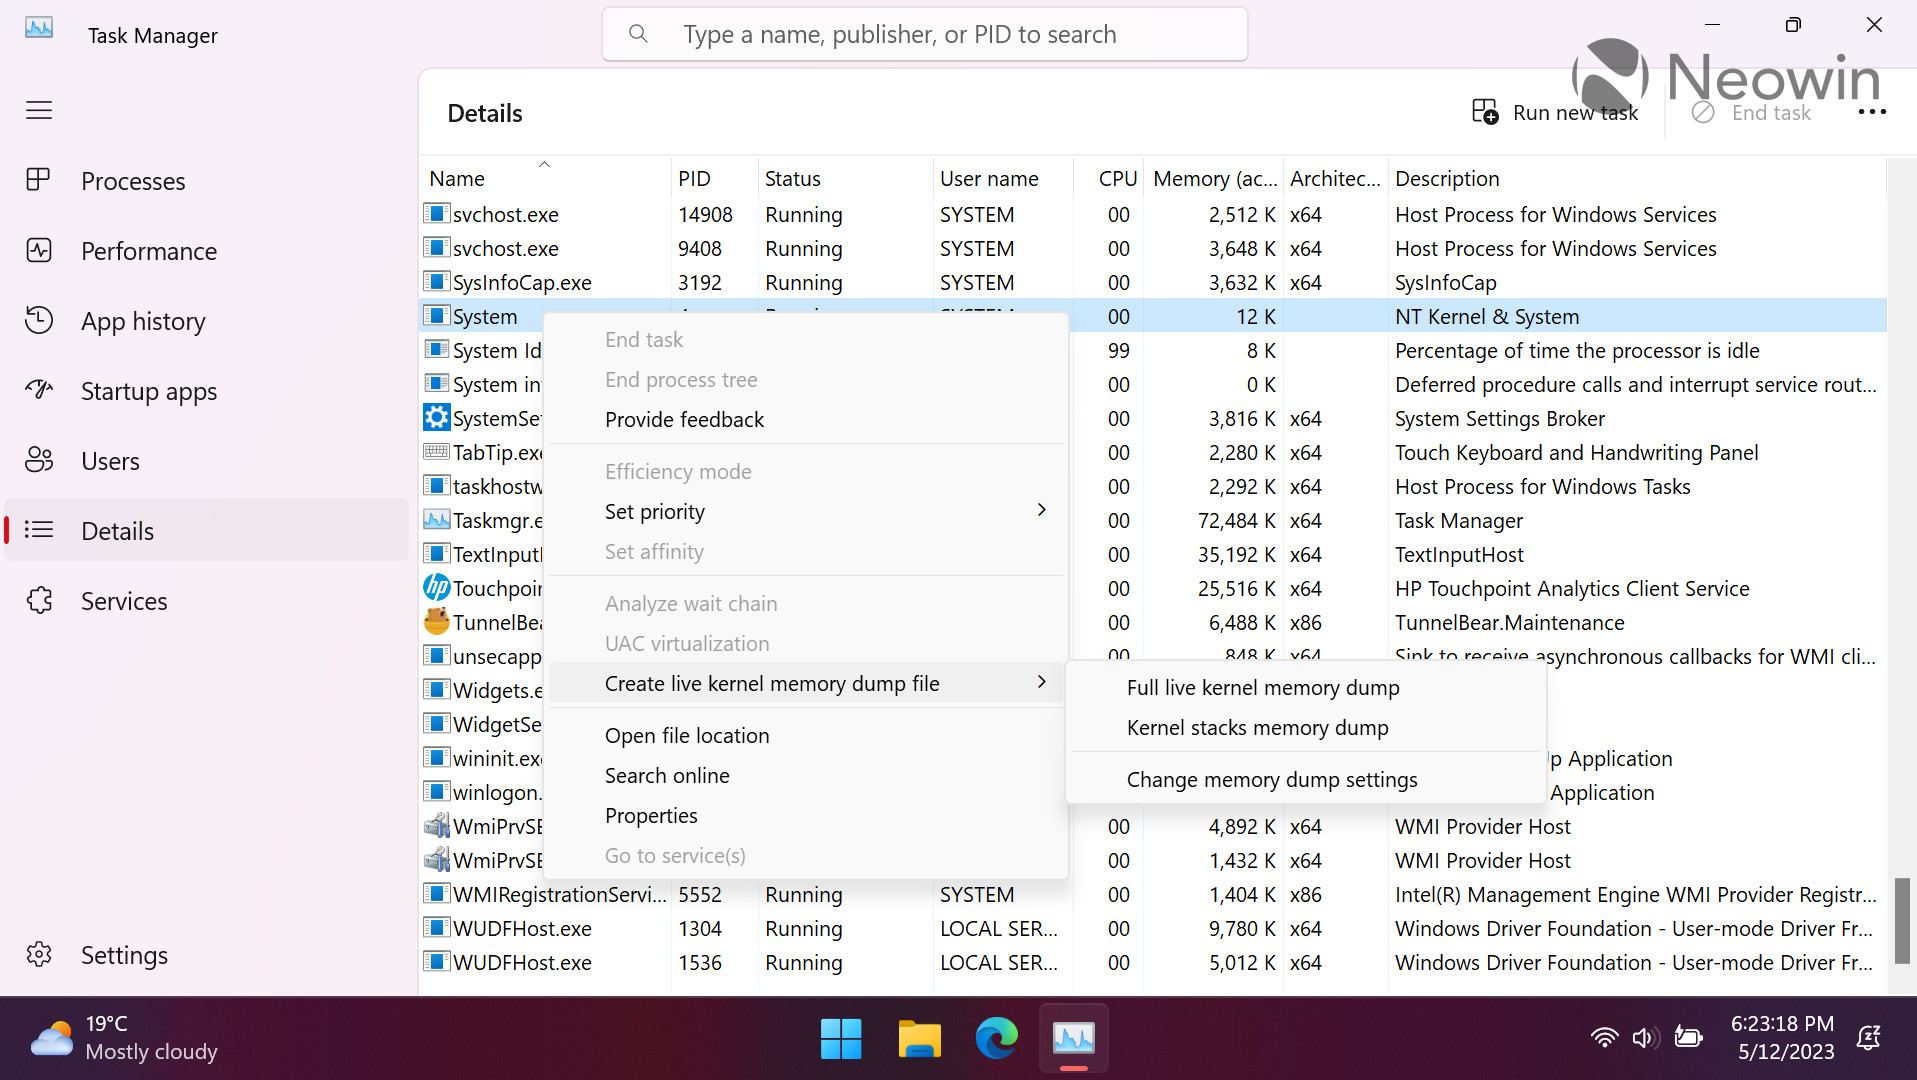
Task: Click the SystemSettingsBroker gear process icon
Action: [436, 417]
